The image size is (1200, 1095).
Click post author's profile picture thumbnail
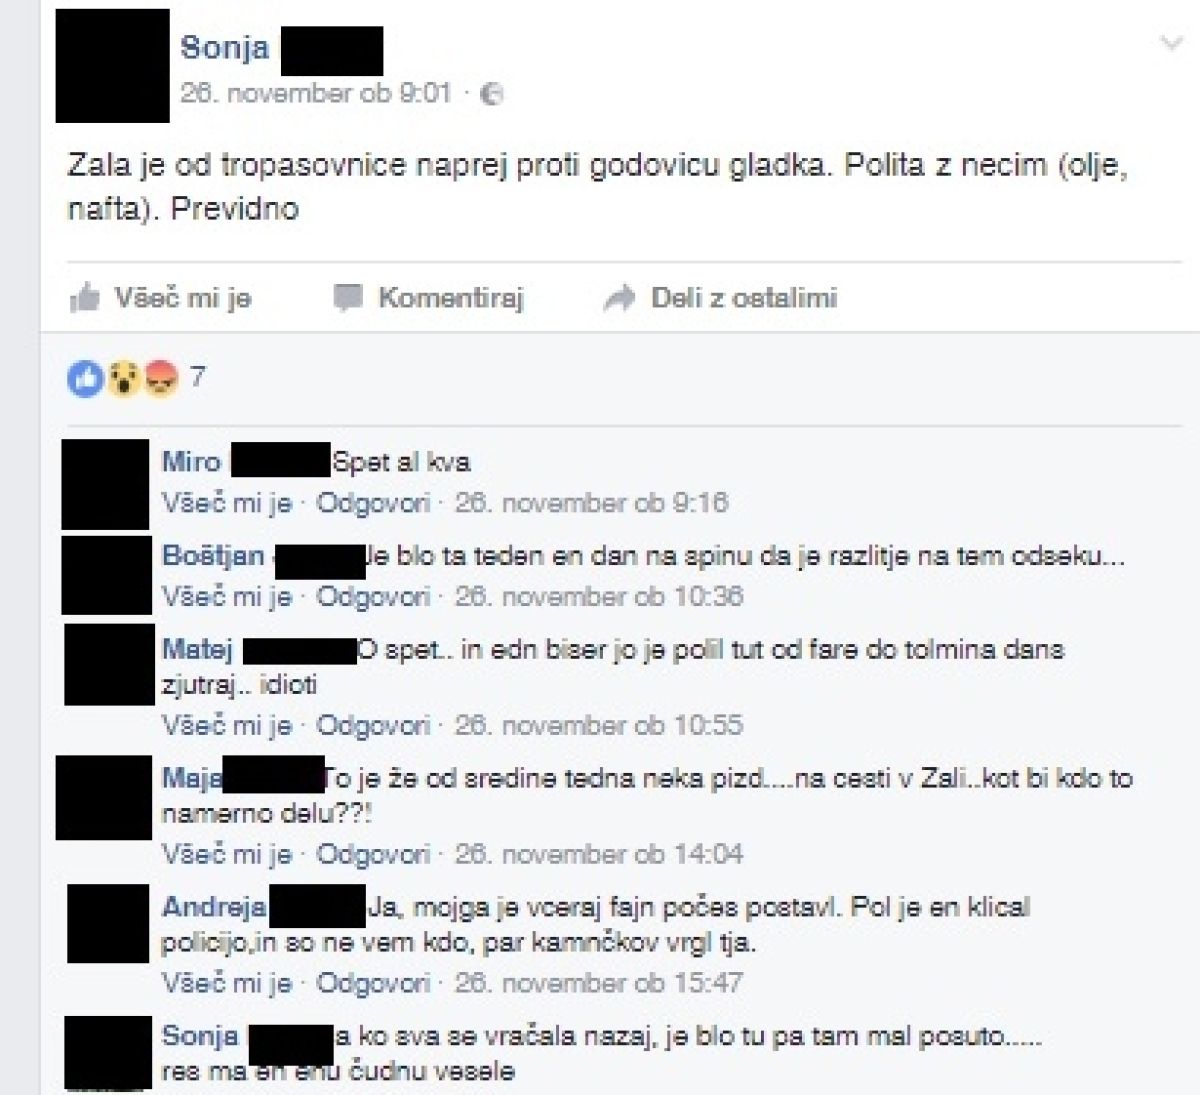pos(112,66)
